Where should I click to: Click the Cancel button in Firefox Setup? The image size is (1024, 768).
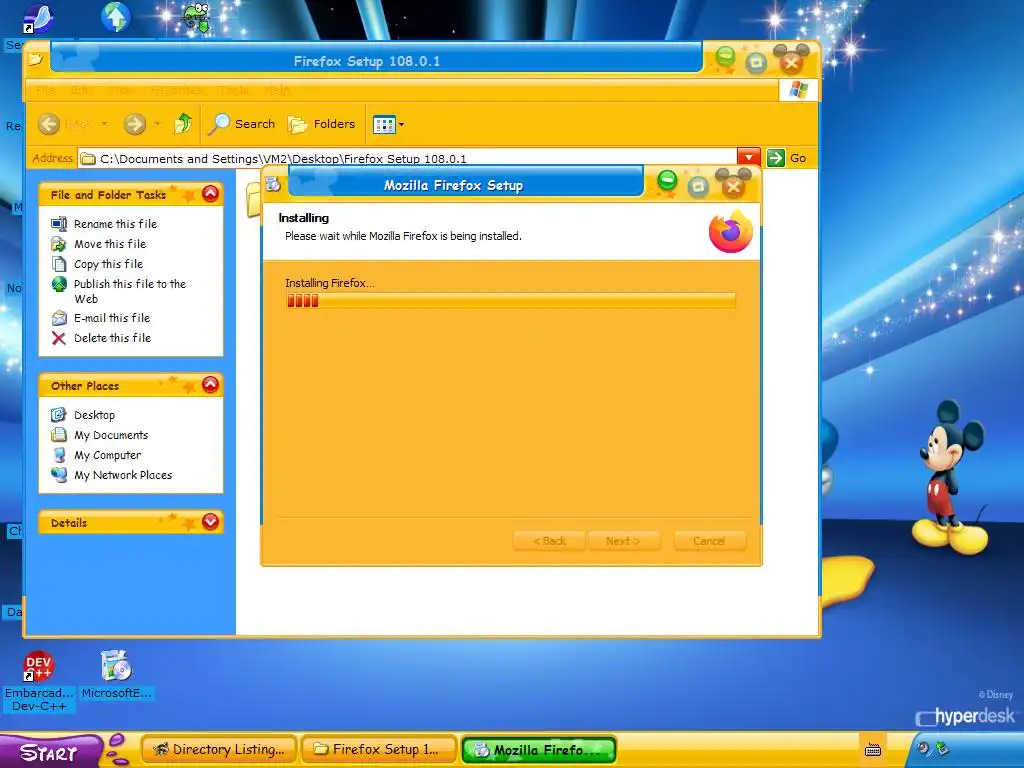click(x=710, y=541)
